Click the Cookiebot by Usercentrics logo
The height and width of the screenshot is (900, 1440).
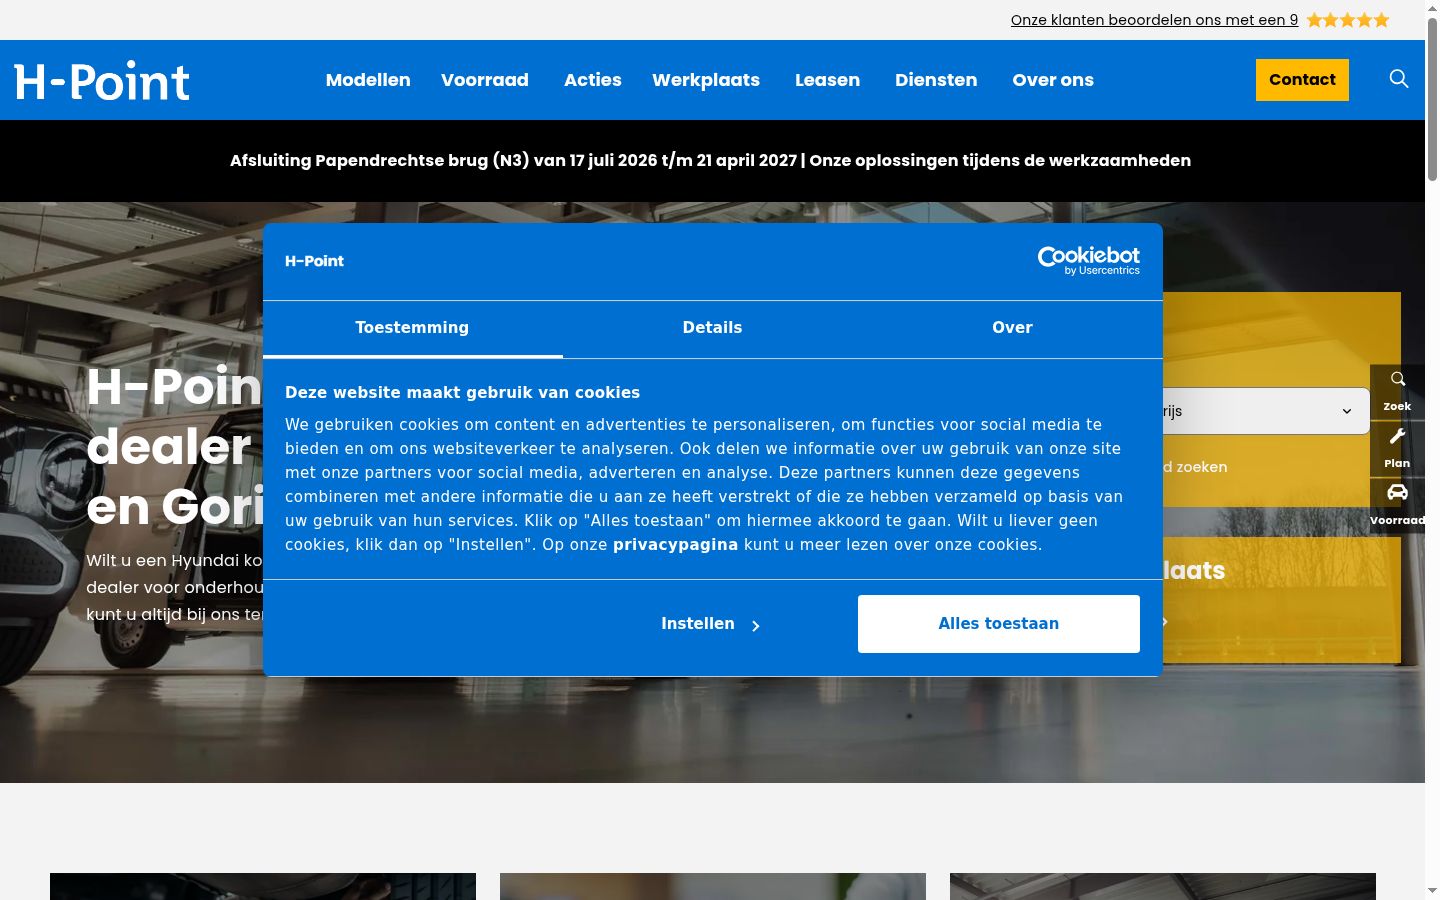[1088, 261]
